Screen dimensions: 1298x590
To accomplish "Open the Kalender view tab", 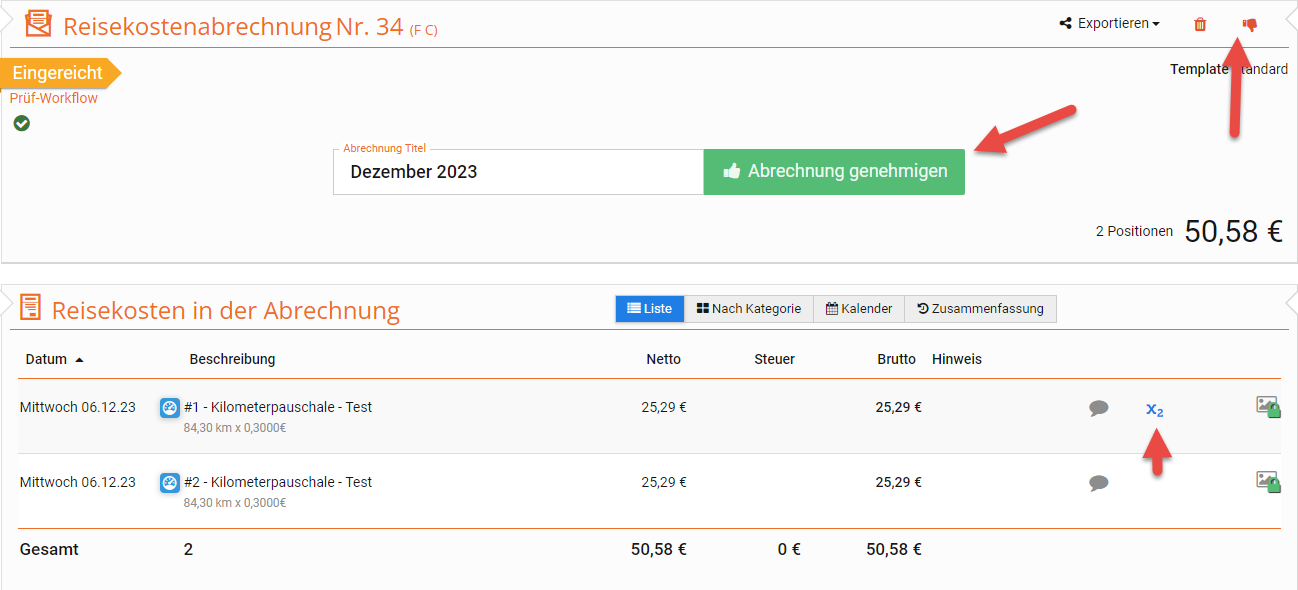I will click(x=858, y=309).
